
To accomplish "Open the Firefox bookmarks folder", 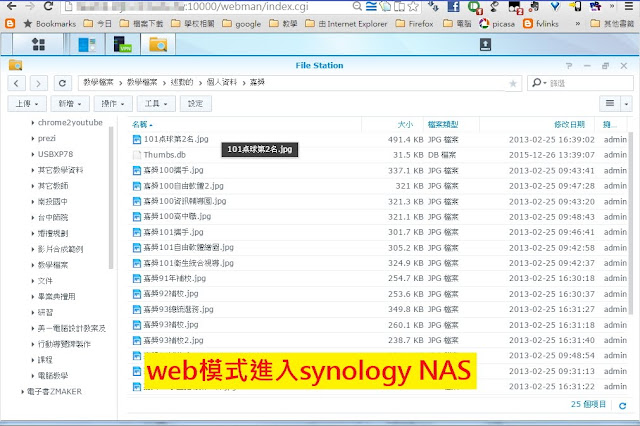I will click(x=414, y=24).
